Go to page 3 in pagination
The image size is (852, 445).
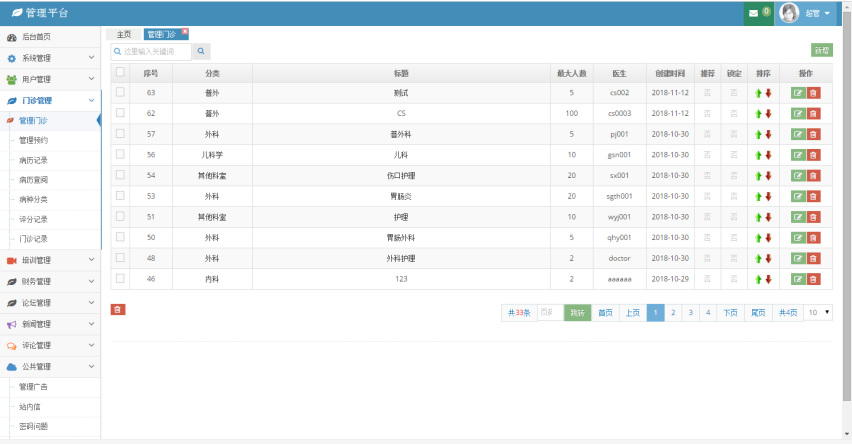point(691,312)
